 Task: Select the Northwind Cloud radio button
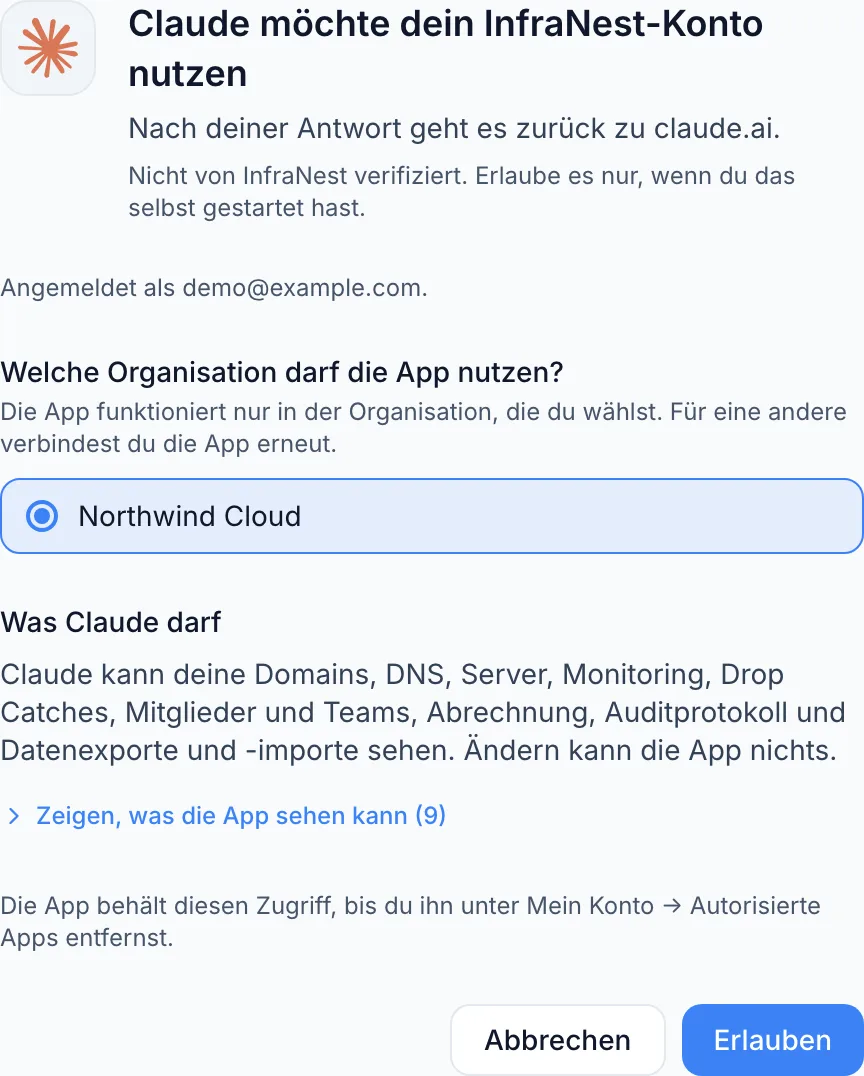42,516
